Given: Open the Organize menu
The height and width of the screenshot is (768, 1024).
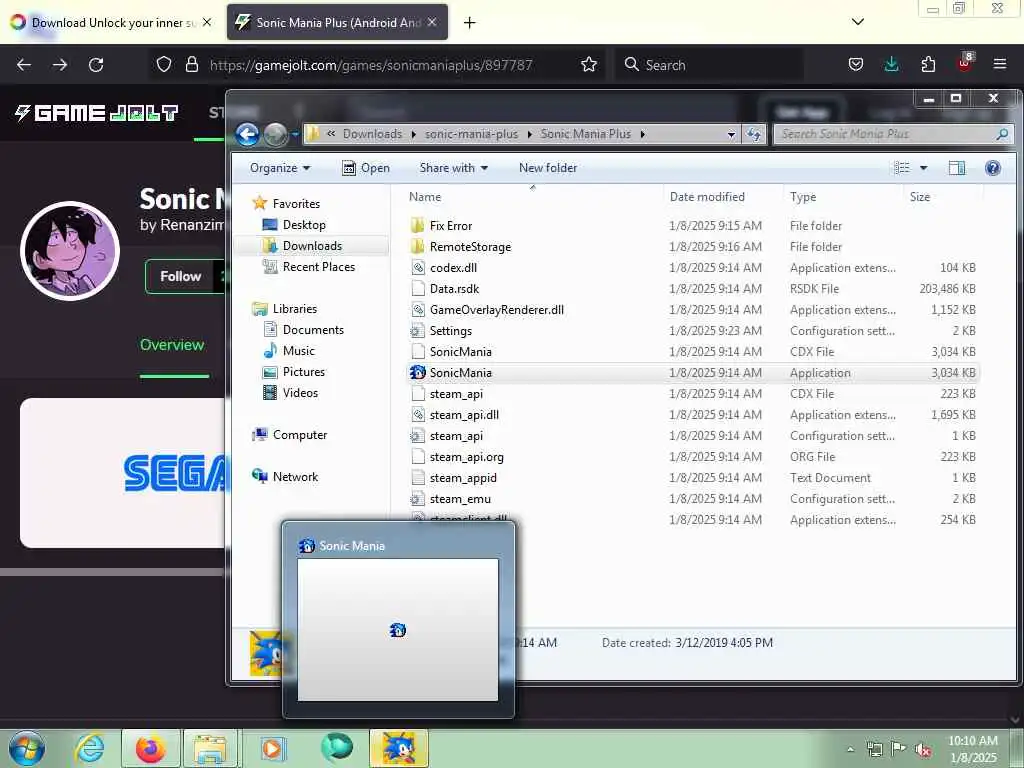Looking at the screenshot, I should [x=280, y=168].
